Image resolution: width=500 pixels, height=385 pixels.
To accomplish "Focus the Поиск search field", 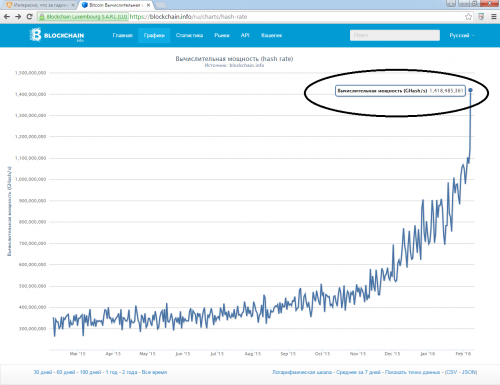I will coord(395,35).
